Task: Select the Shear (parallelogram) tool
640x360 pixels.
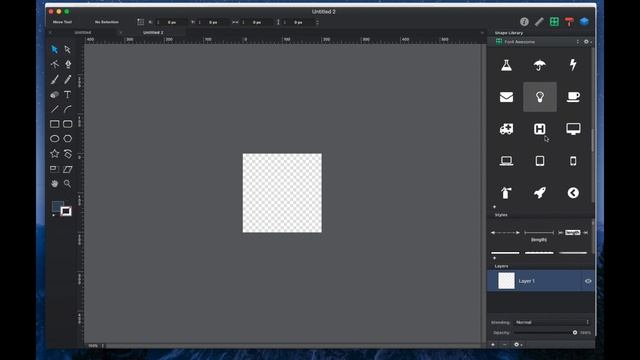Action: [x=68, y=169]
